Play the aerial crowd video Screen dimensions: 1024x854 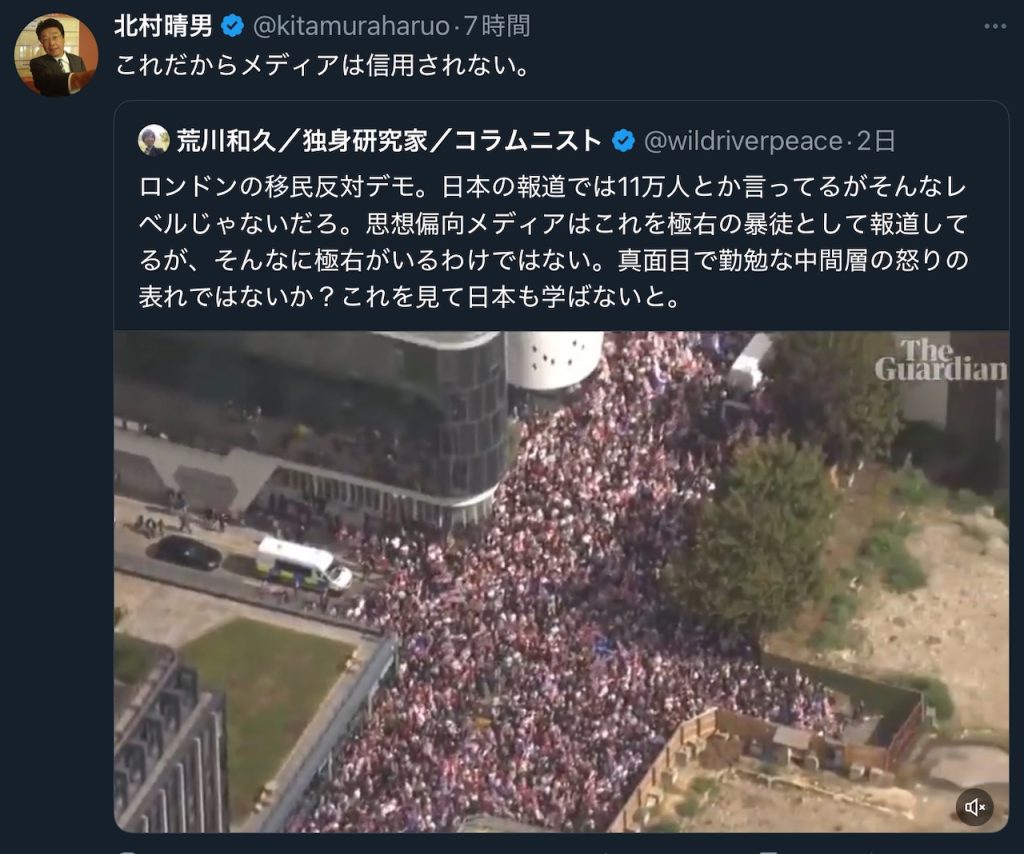[562, 581]
